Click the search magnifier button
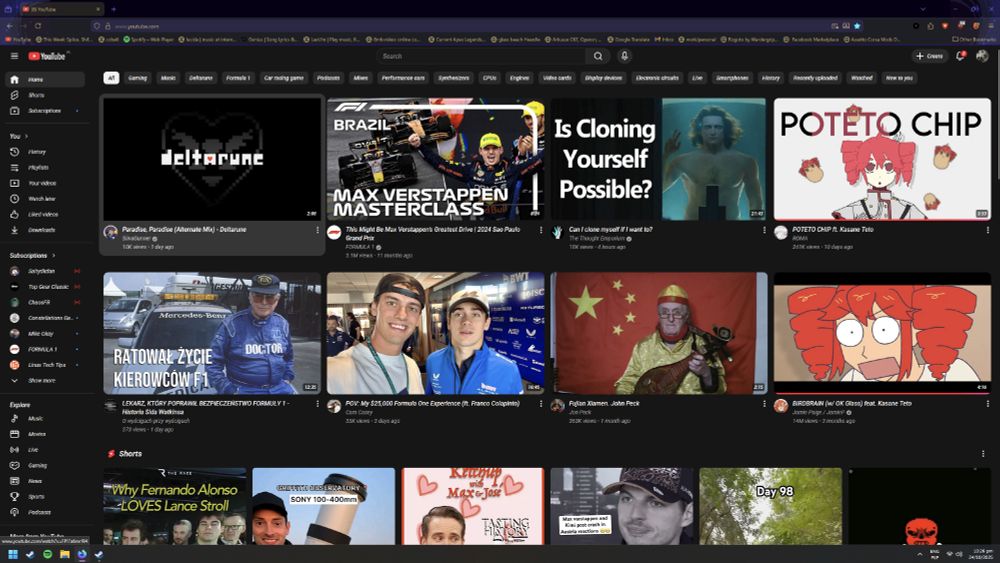 point(598,56)
